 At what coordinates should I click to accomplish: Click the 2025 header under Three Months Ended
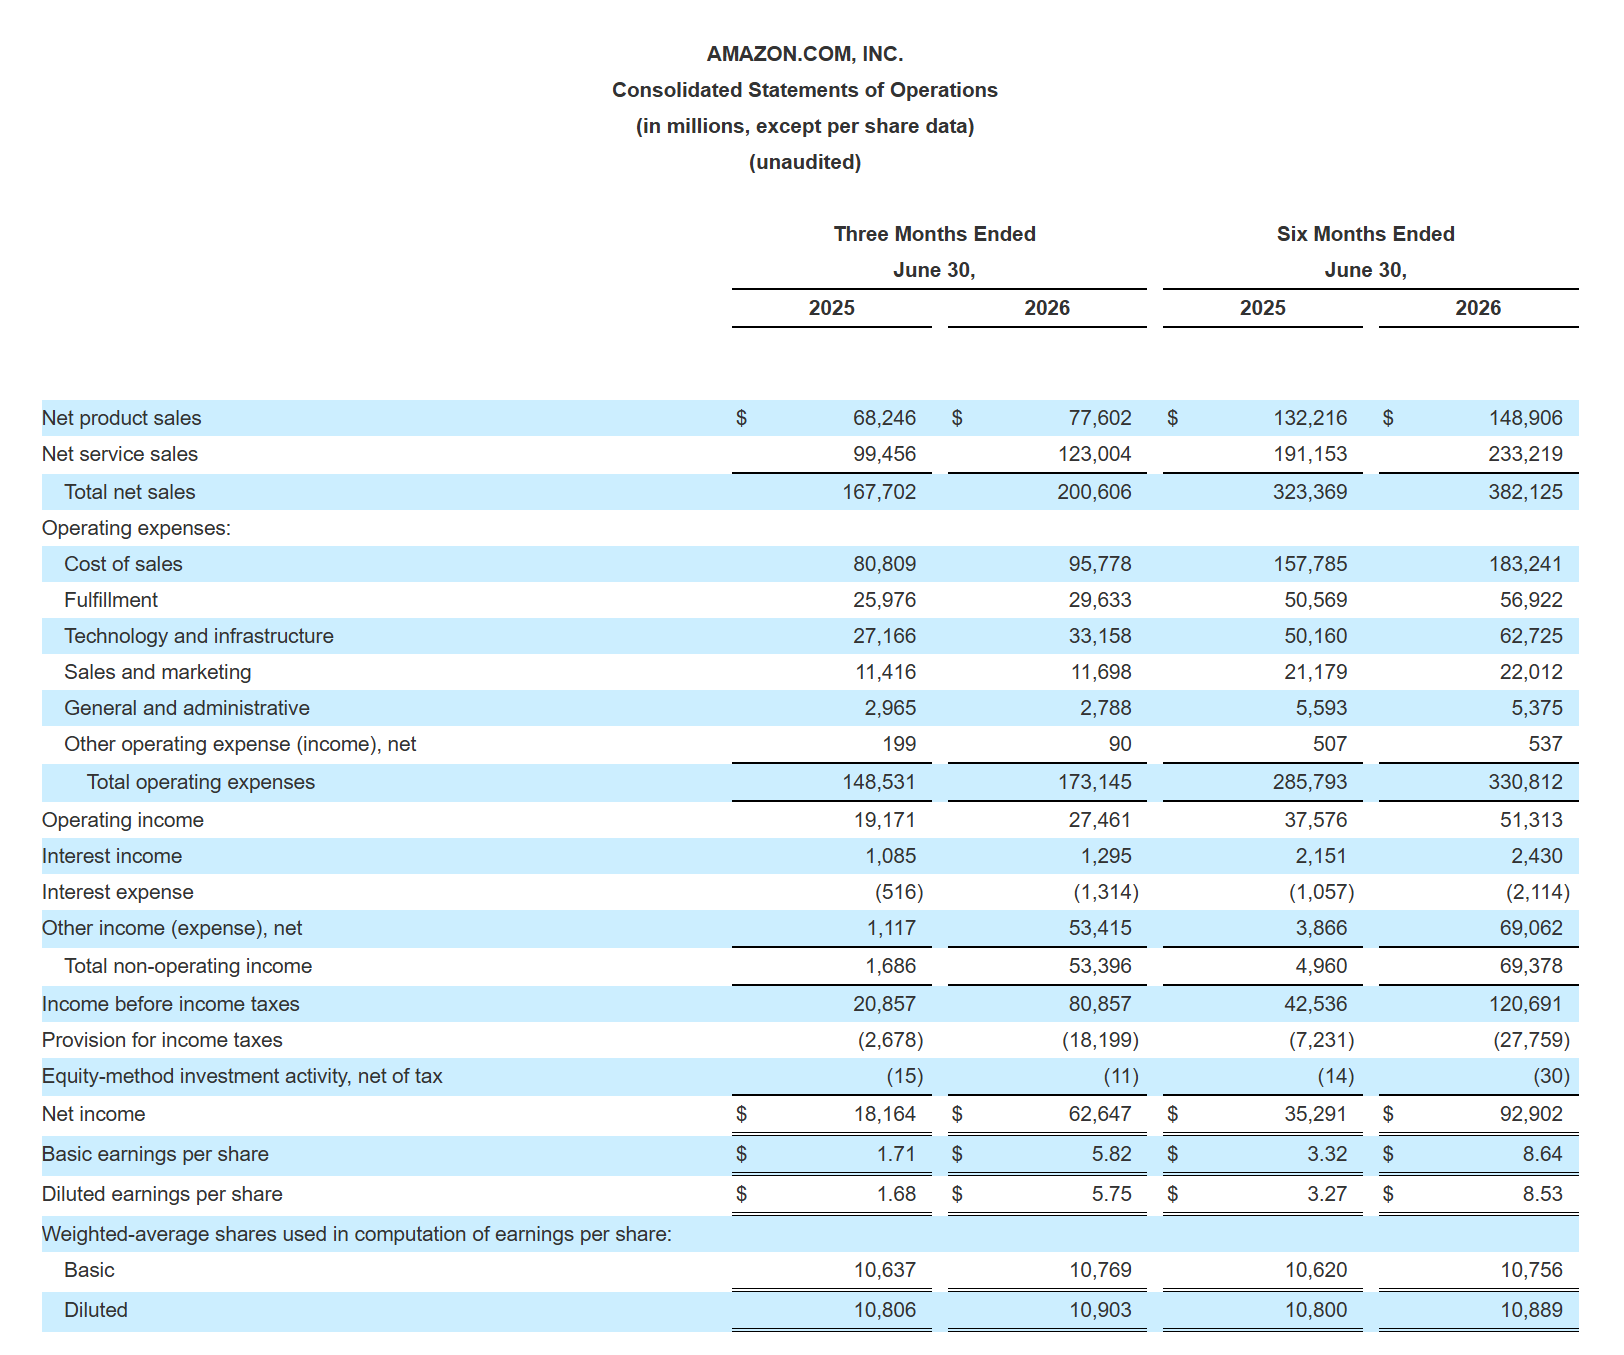832,308
